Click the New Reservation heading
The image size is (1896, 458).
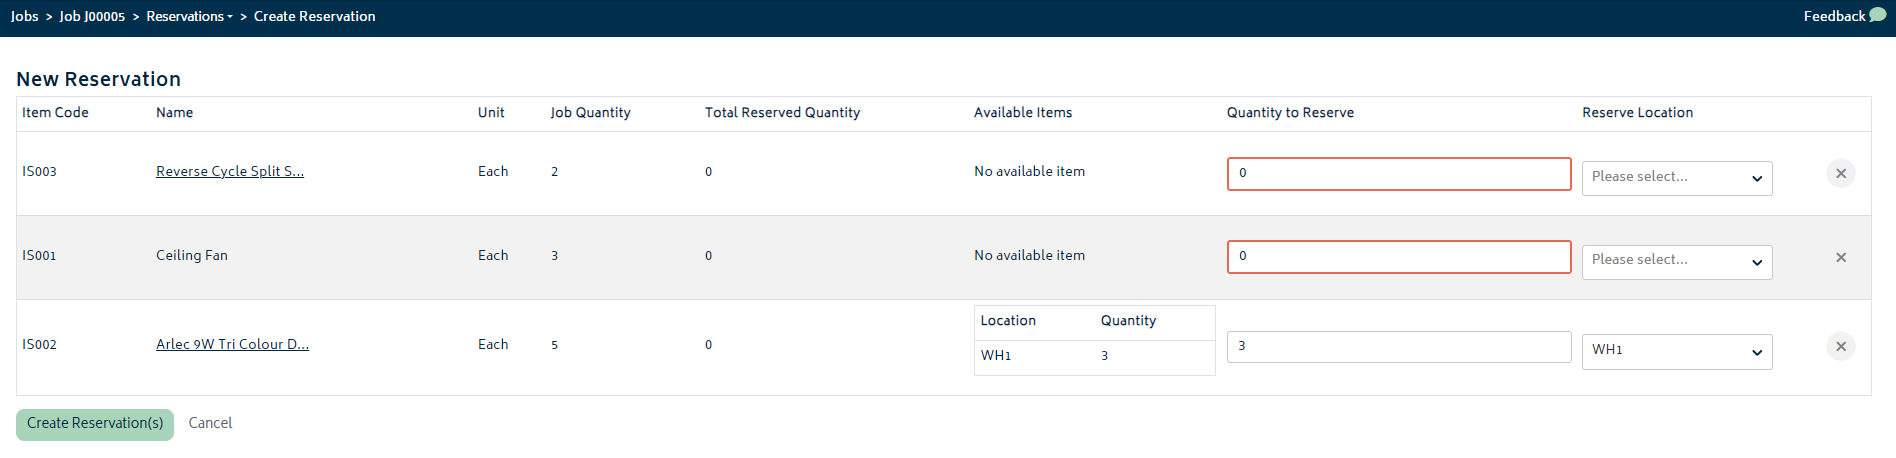pos(98,79)
